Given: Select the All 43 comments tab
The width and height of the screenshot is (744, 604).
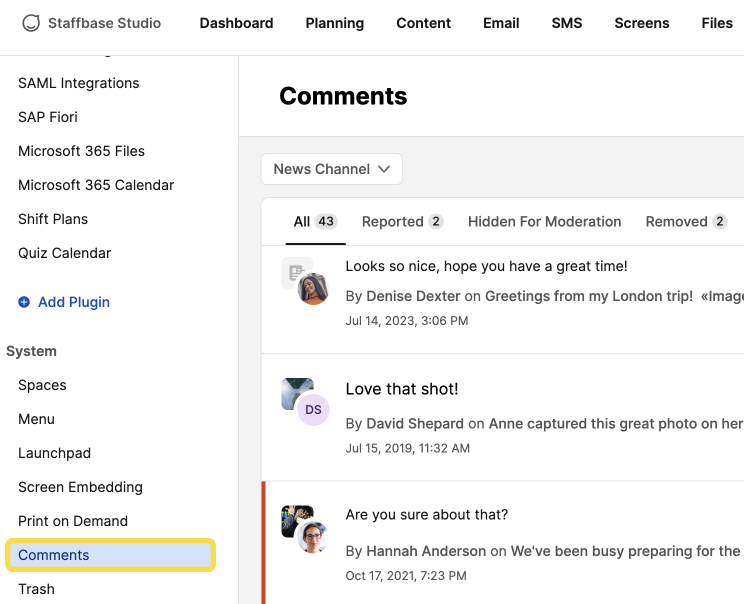Looking at the screenshot, I should (x=315, y=222).
